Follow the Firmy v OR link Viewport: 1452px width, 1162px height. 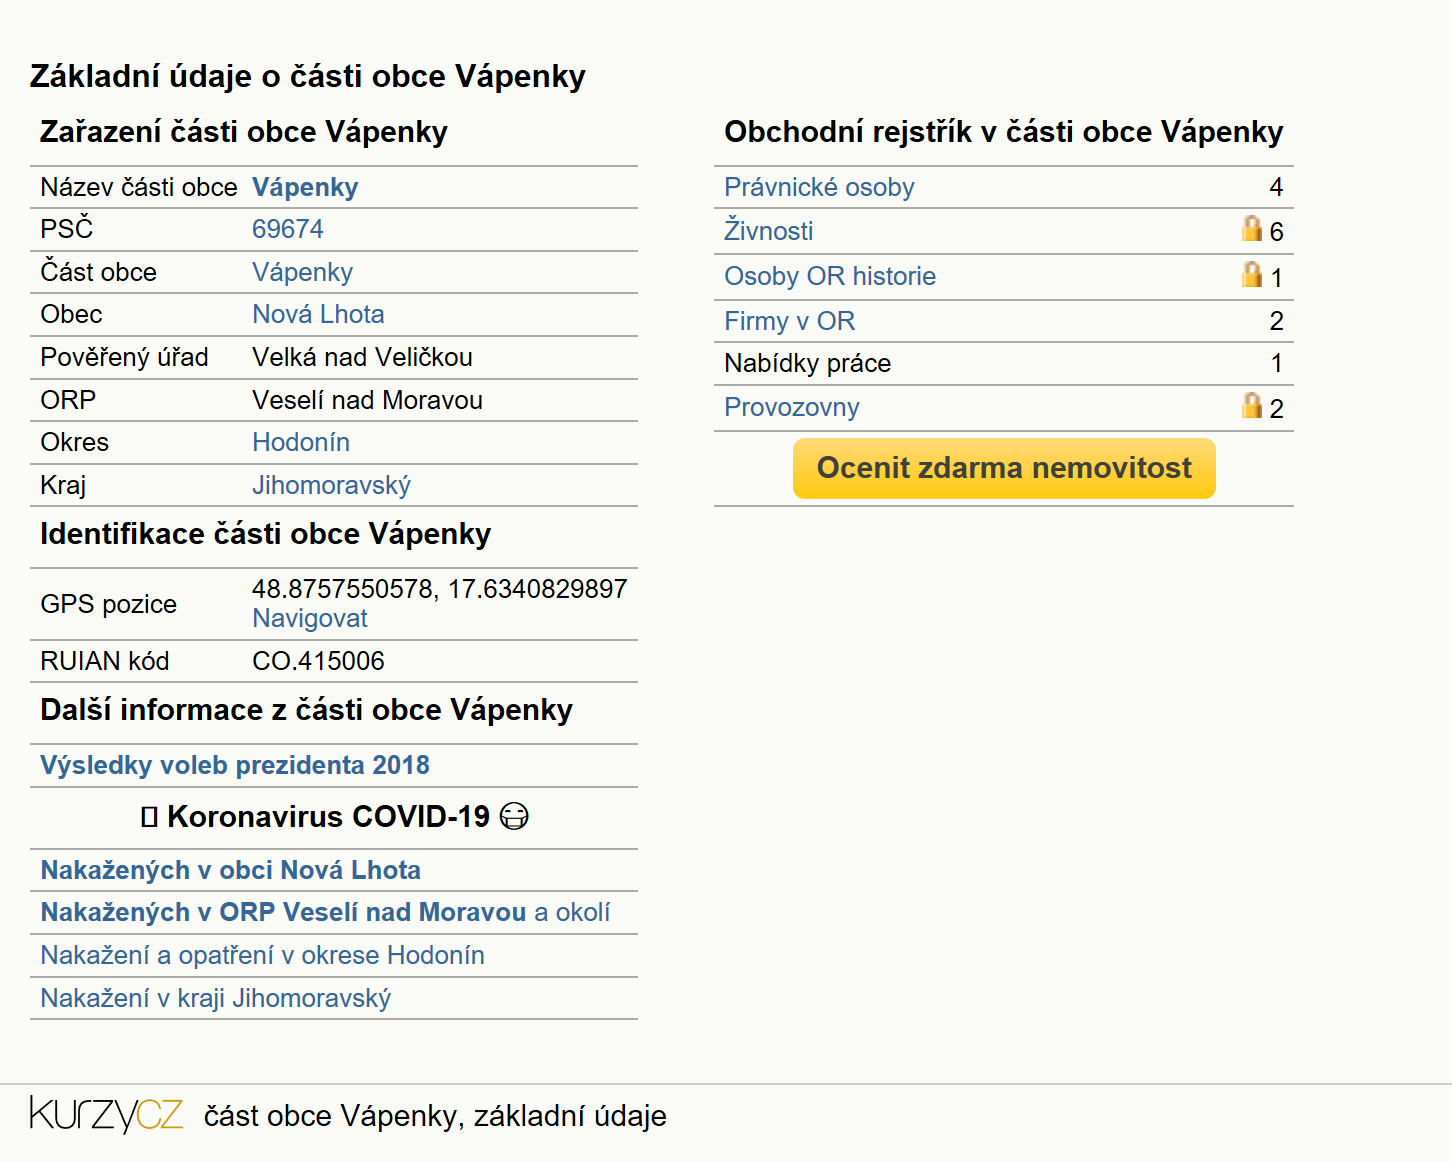pyautogui.click(x=790, y=321)
